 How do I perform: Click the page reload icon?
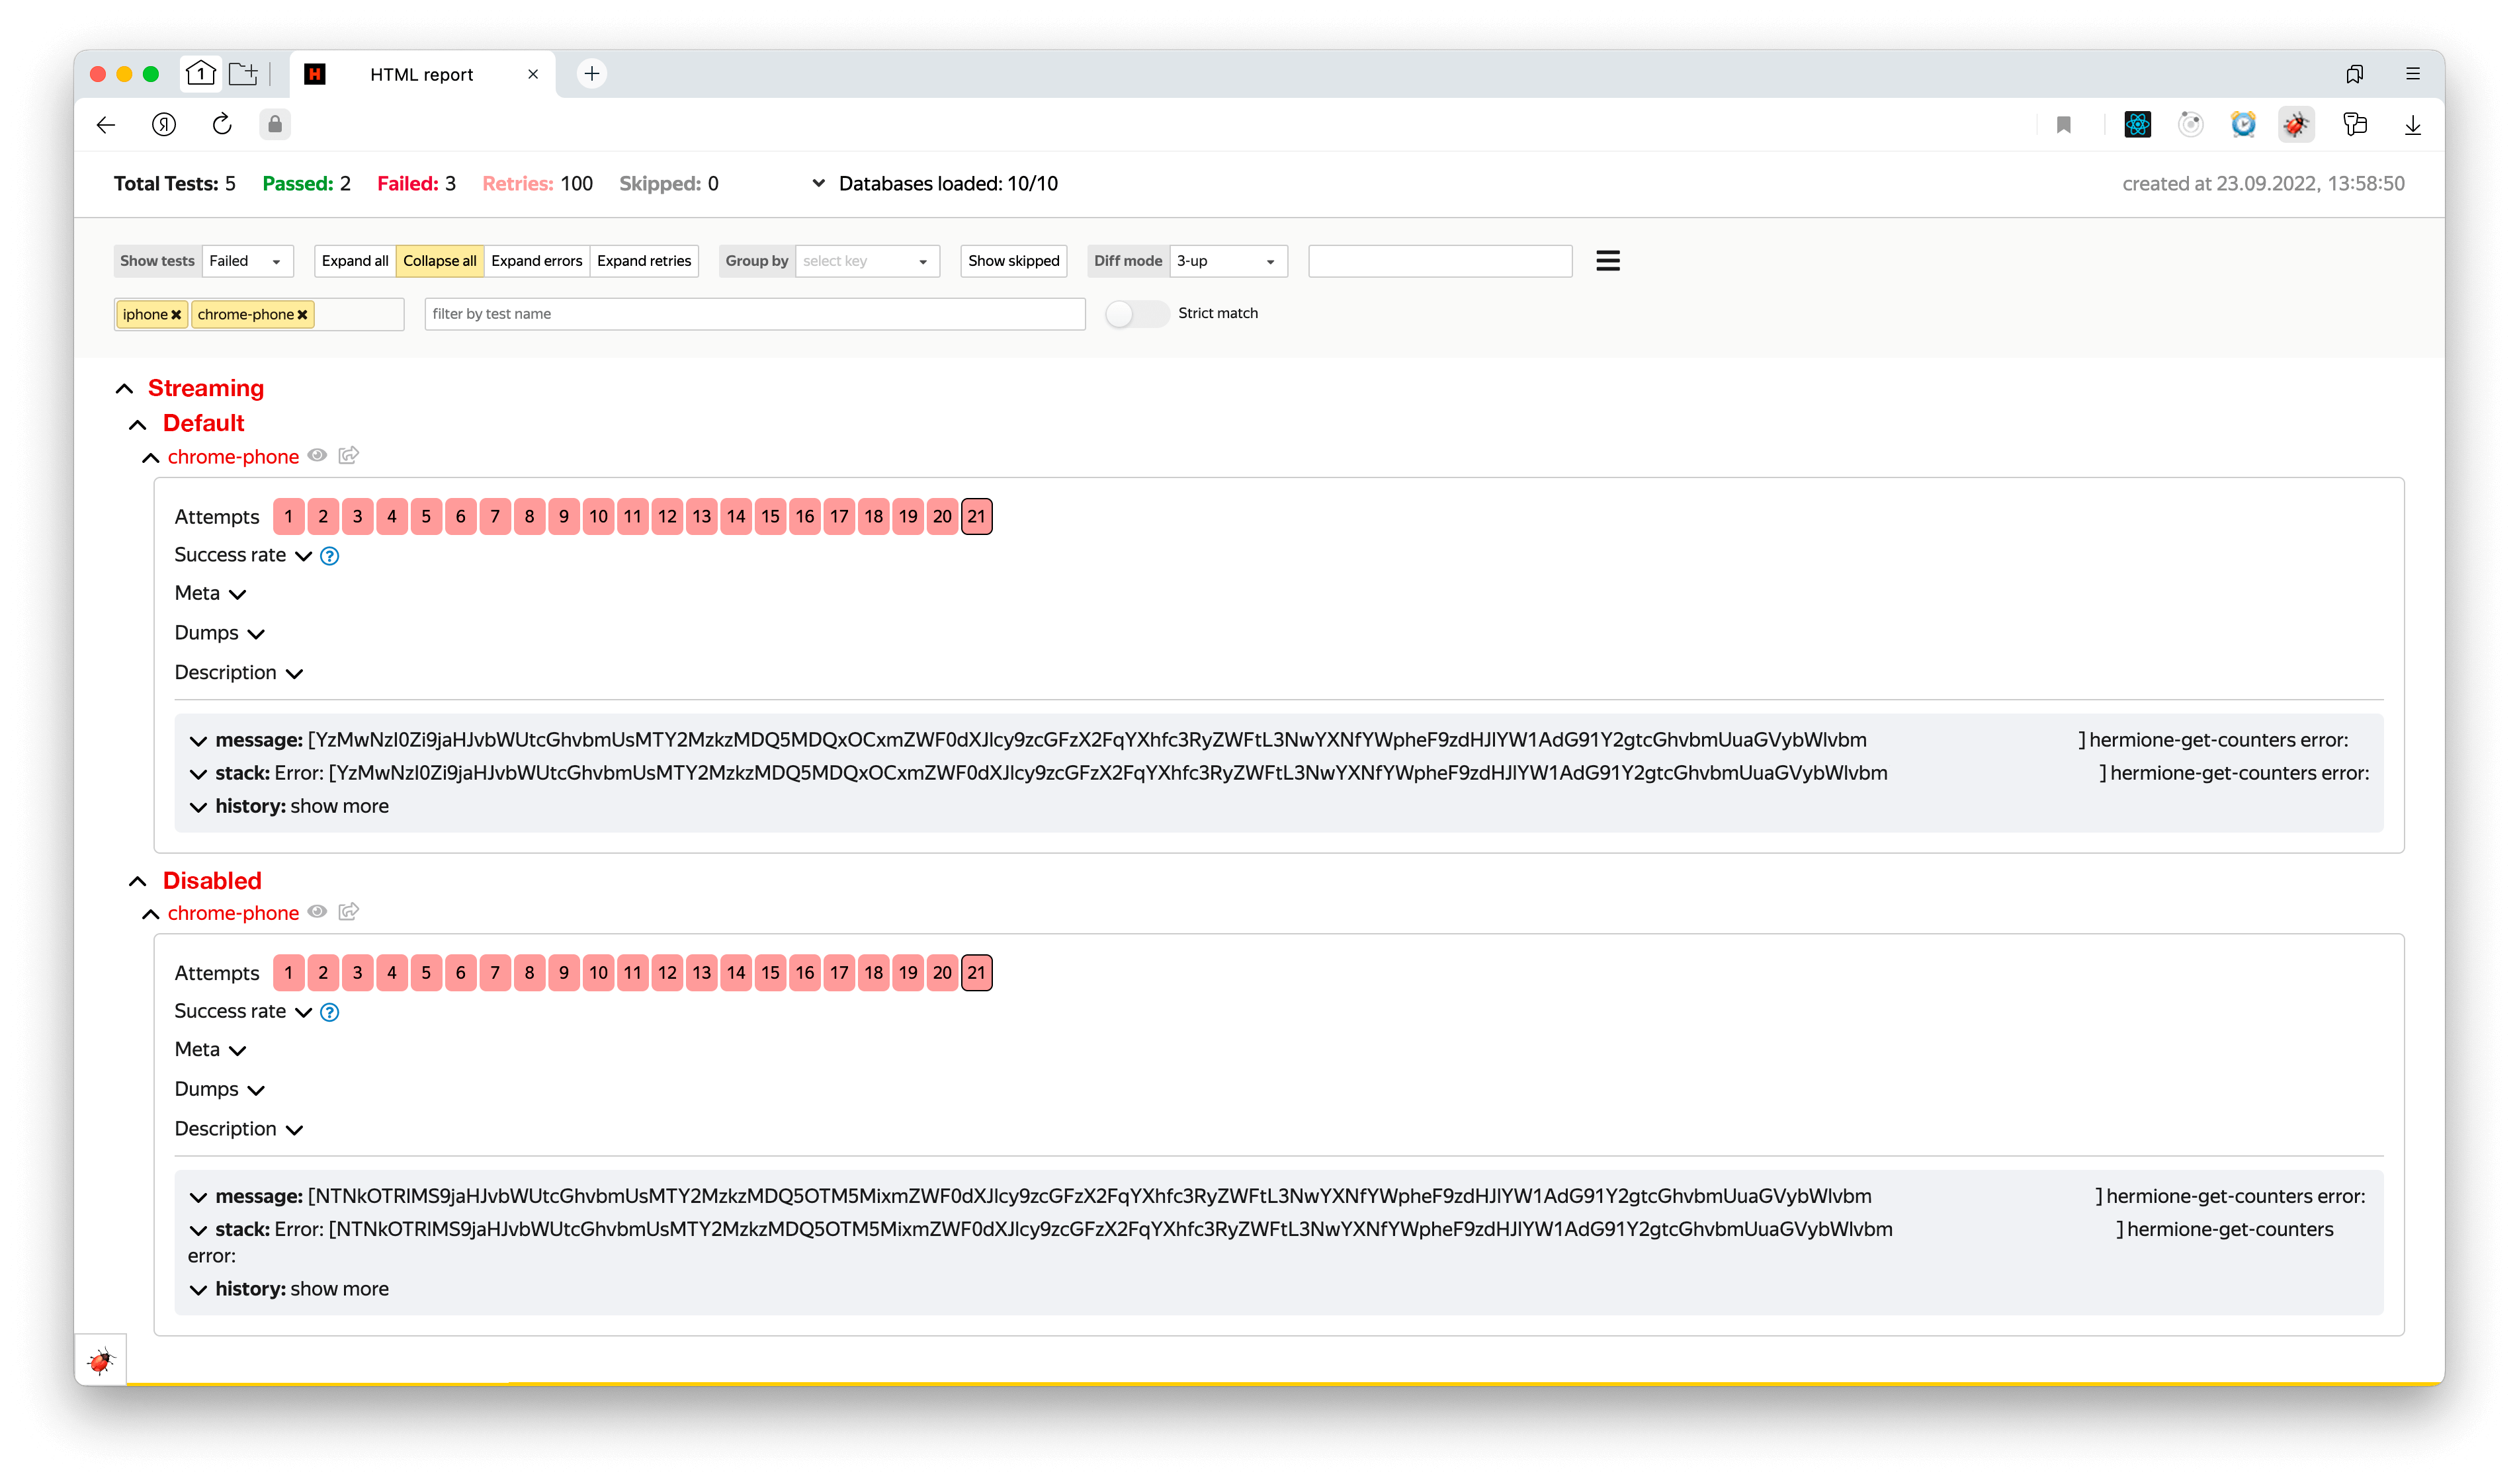[x=222, y=124]
